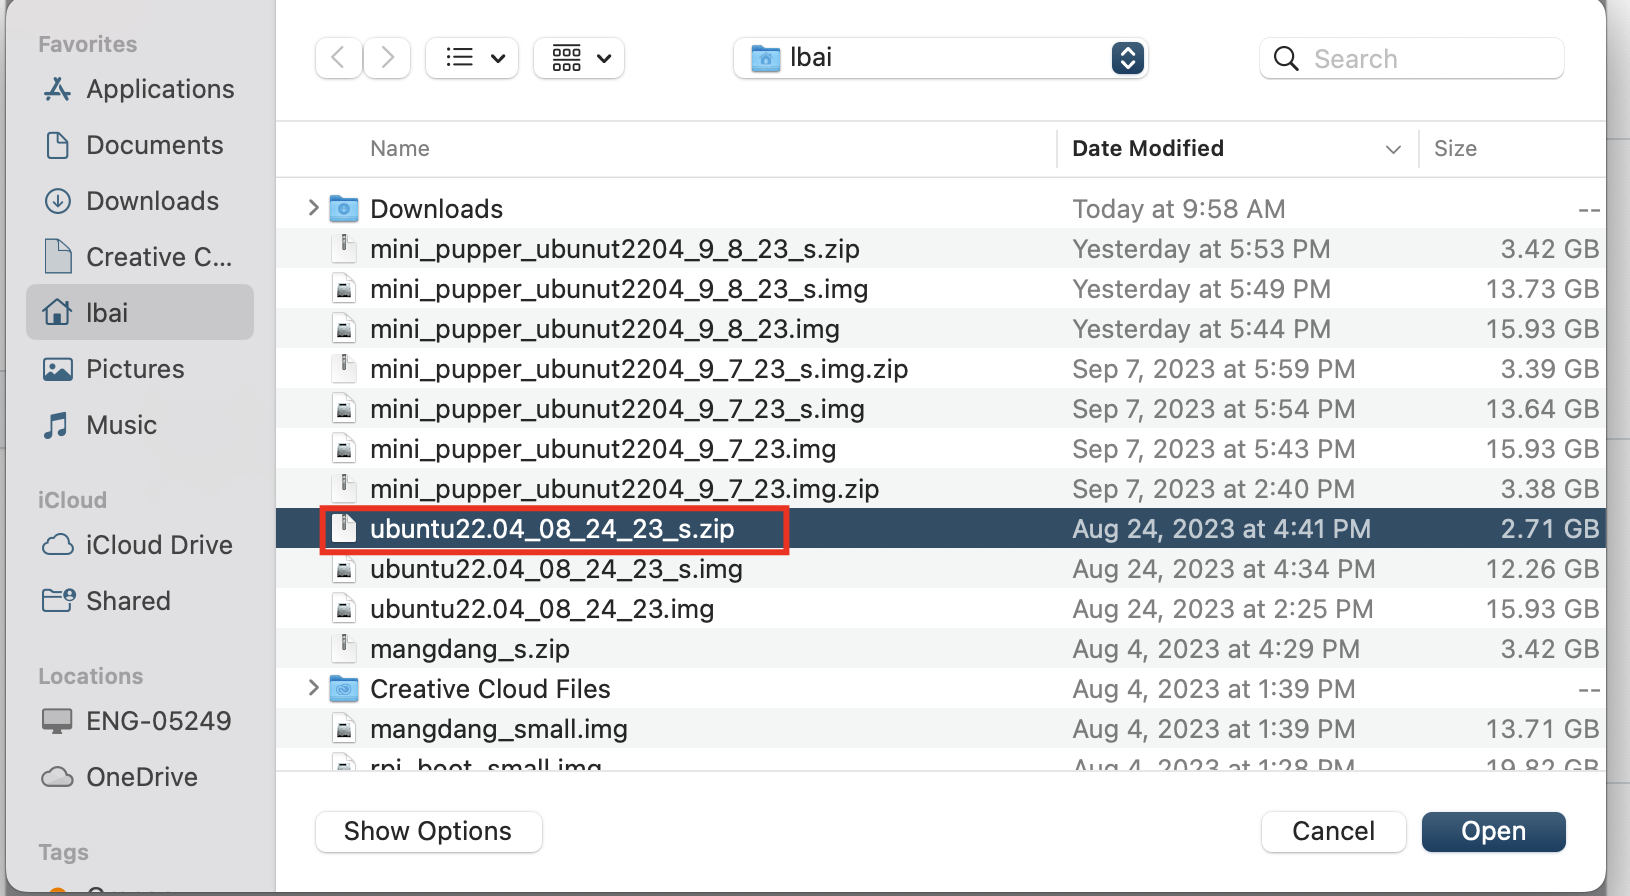This screenshot has height=896, width=1630.
Task: Click the forward navigation arrow
Action: [387, 58]
